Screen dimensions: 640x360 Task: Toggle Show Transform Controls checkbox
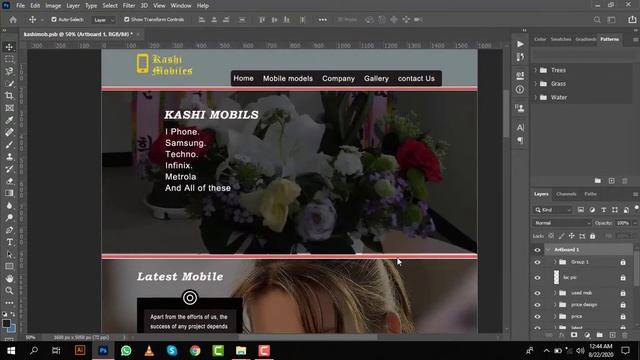click(x=127, y=20)
